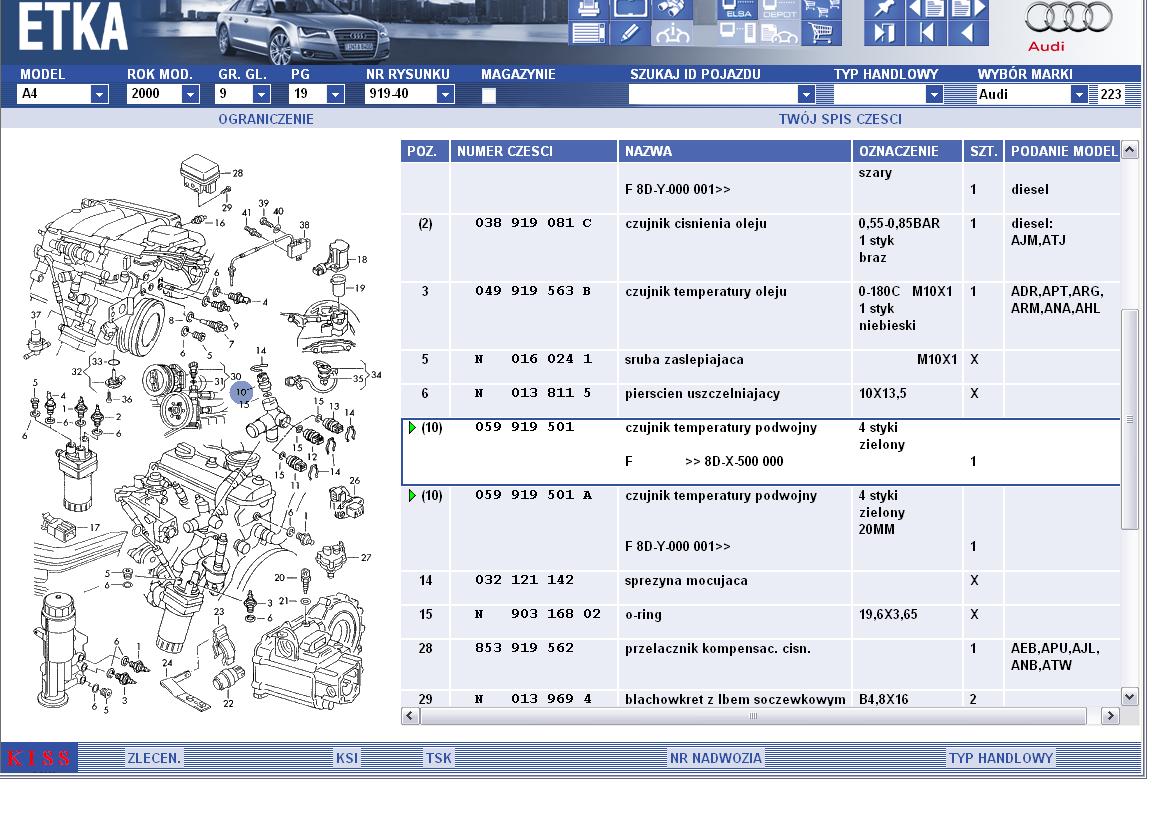Viewport: 1152px width, 833px height.
Task: Click the SZUKAJ ID POJAZDU input field
Action: click(713, 94)
